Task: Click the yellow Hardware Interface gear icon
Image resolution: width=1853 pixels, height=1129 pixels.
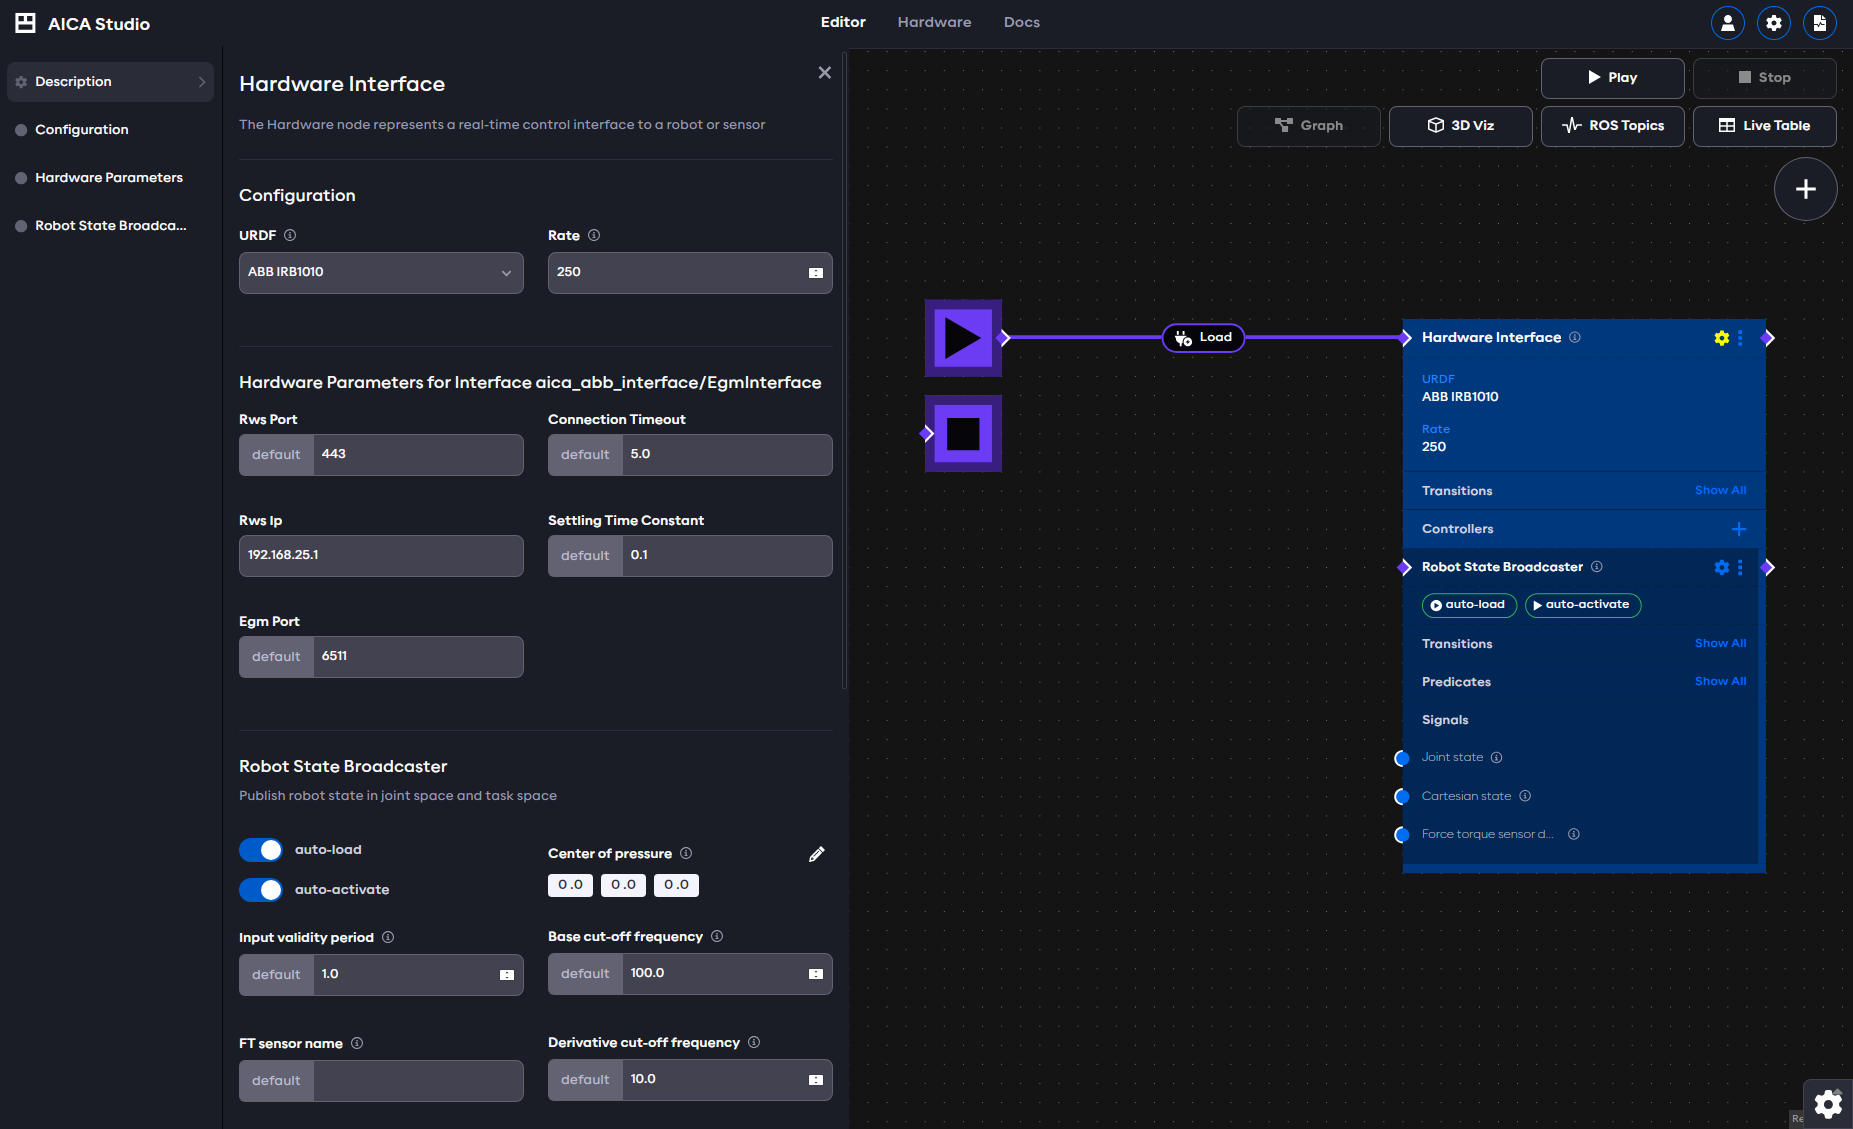Action: point(1721,338)
